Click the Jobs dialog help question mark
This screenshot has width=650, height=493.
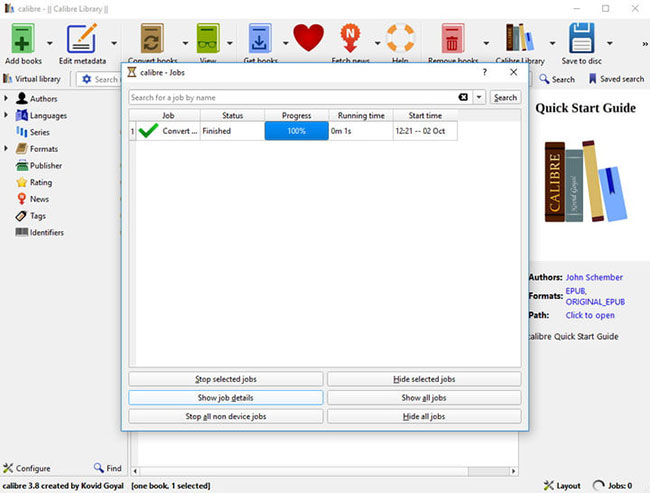click(x=484, y=72)
